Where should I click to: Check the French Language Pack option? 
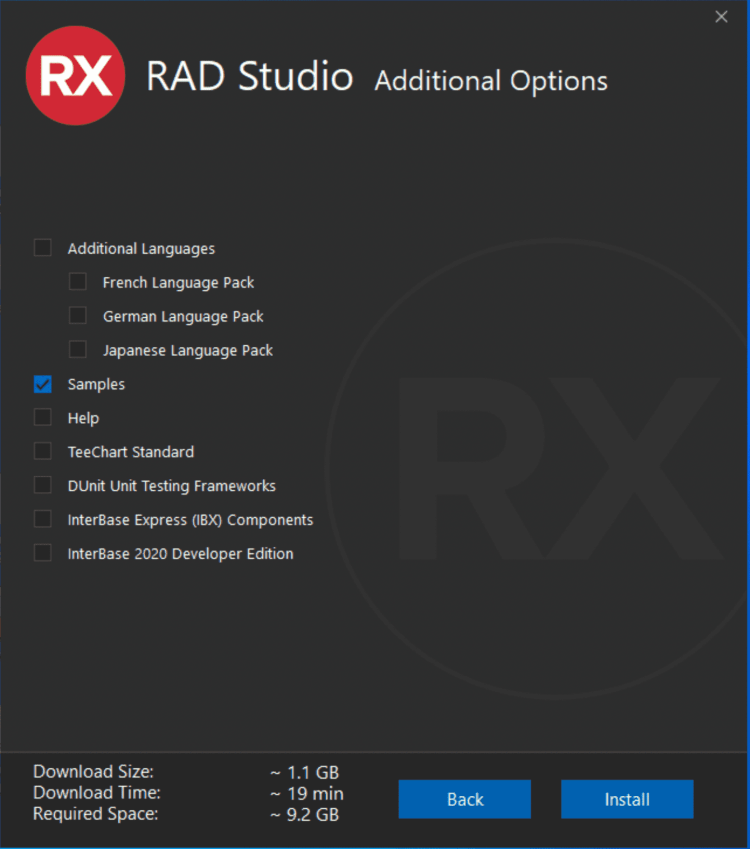(x=78, y=282)
